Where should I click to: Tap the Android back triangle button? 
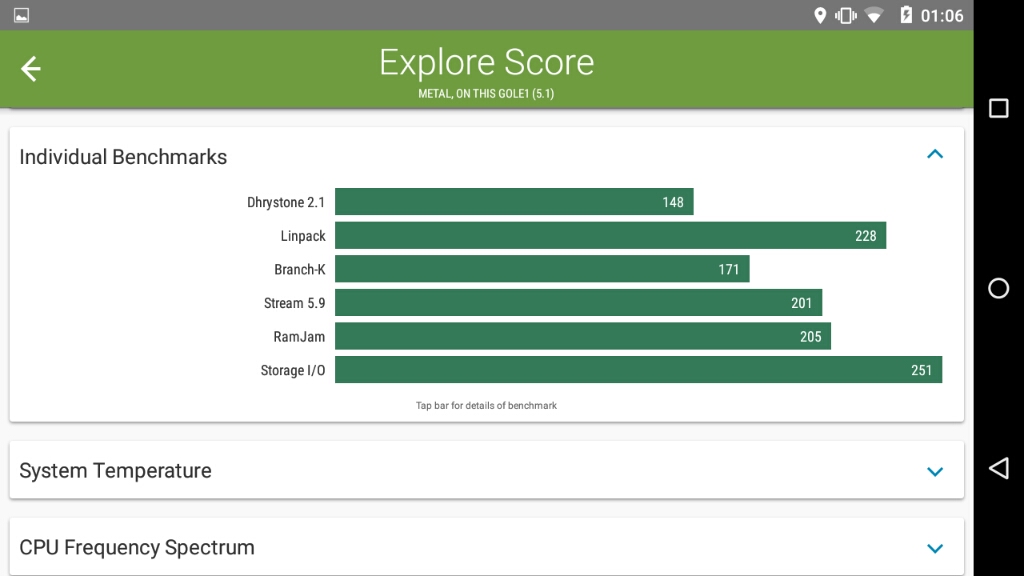click(999, 468)
